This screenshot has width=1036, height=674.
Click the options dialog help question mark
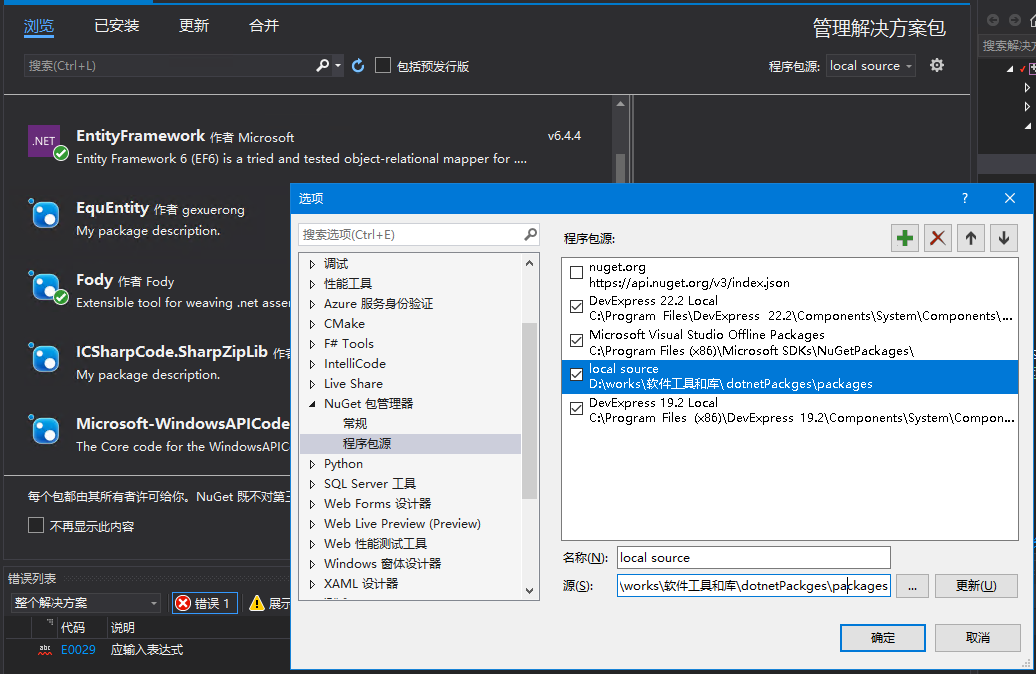click(x=965, y=199)
